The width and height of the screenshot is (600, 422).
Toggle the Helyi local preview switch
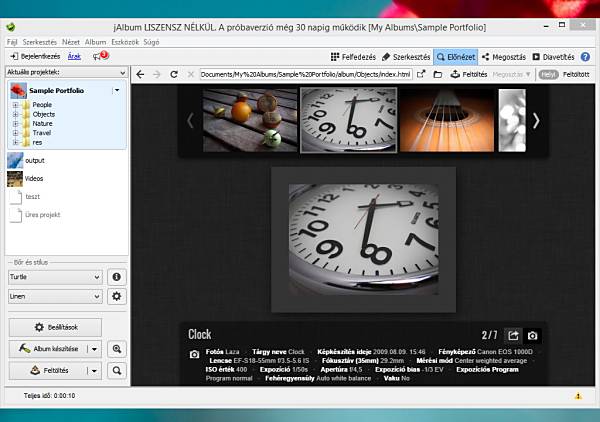[x=547, y=74]
